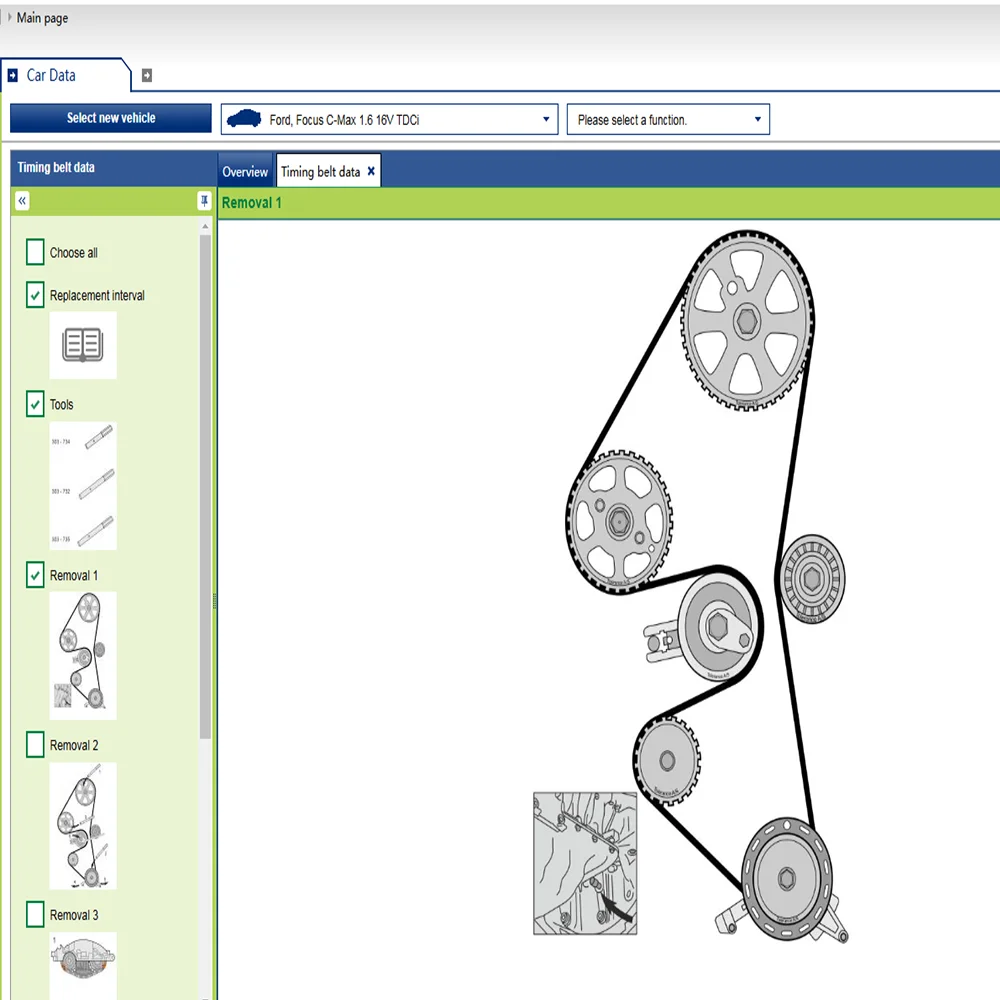
Task: Uncheck the Replacement interval checkbox
Action: pyautogui.click(x=35, y=295)
